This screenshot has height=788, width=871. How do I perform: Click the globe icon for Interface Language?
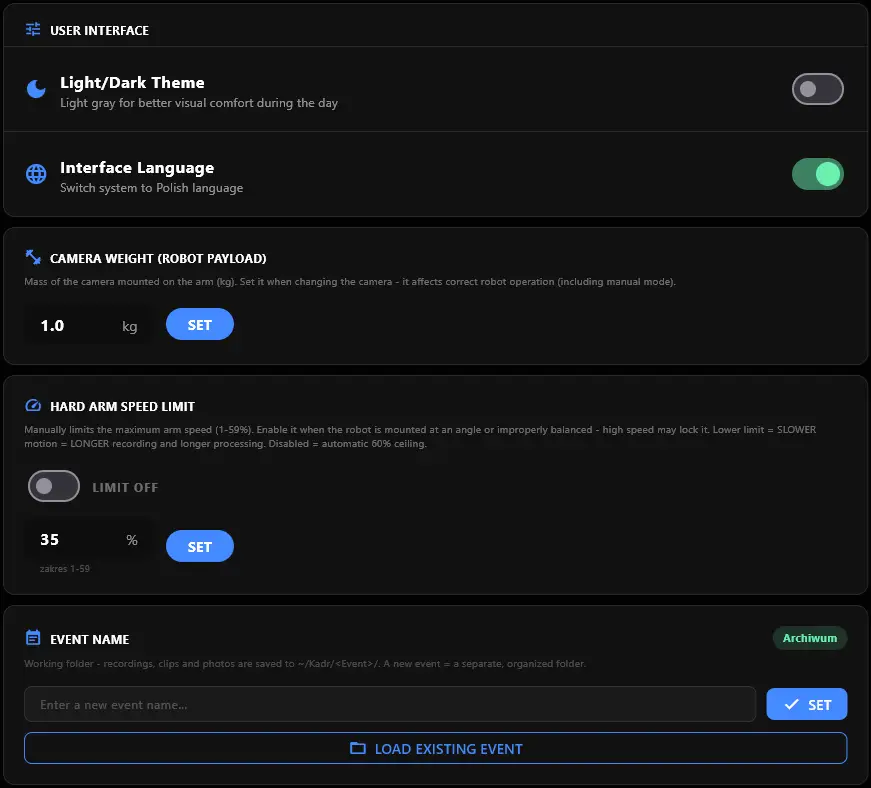(x=36, y=174)
